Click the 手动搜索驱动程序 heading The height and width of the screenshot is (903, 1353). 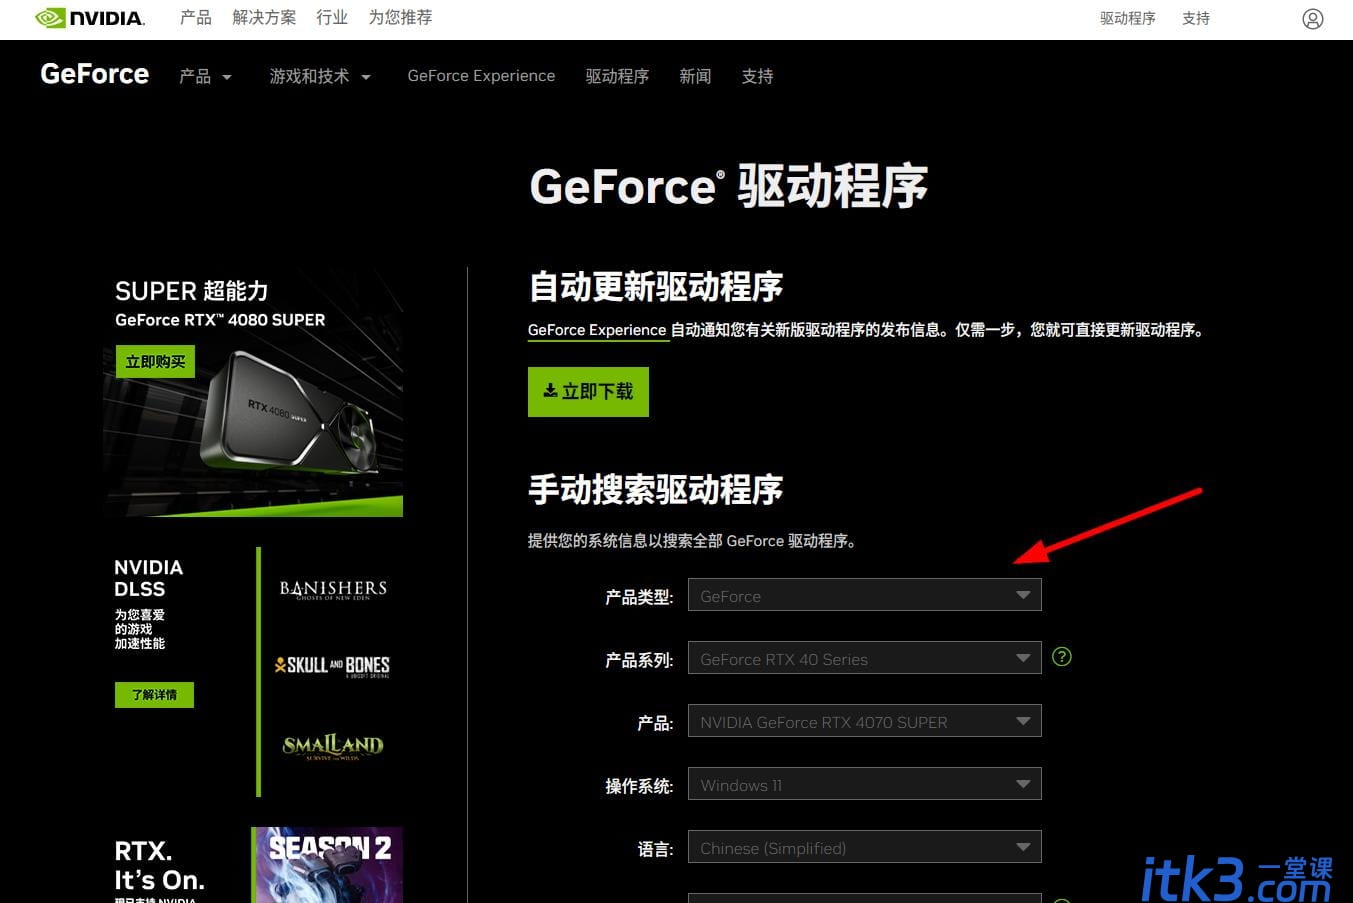655,489
